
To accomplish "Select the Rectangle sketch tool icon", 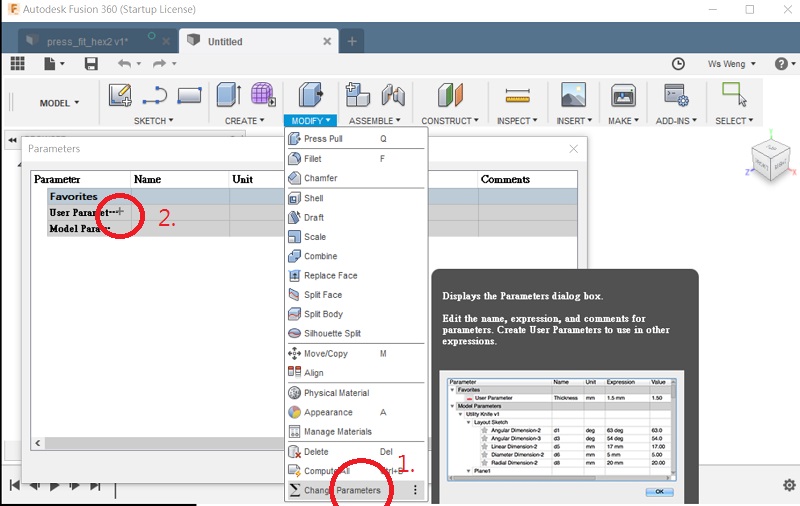I will coord(189,95).
